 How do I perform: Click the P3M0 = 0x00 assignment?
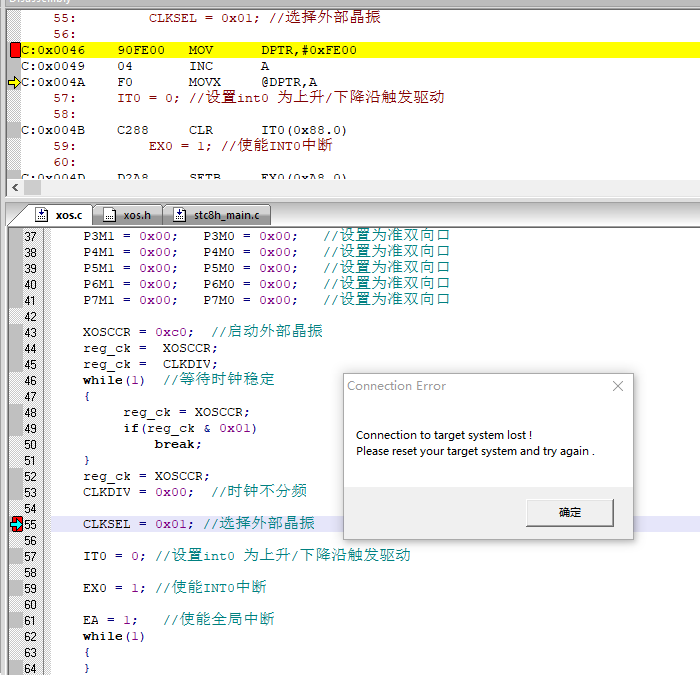tap(250, 236)
